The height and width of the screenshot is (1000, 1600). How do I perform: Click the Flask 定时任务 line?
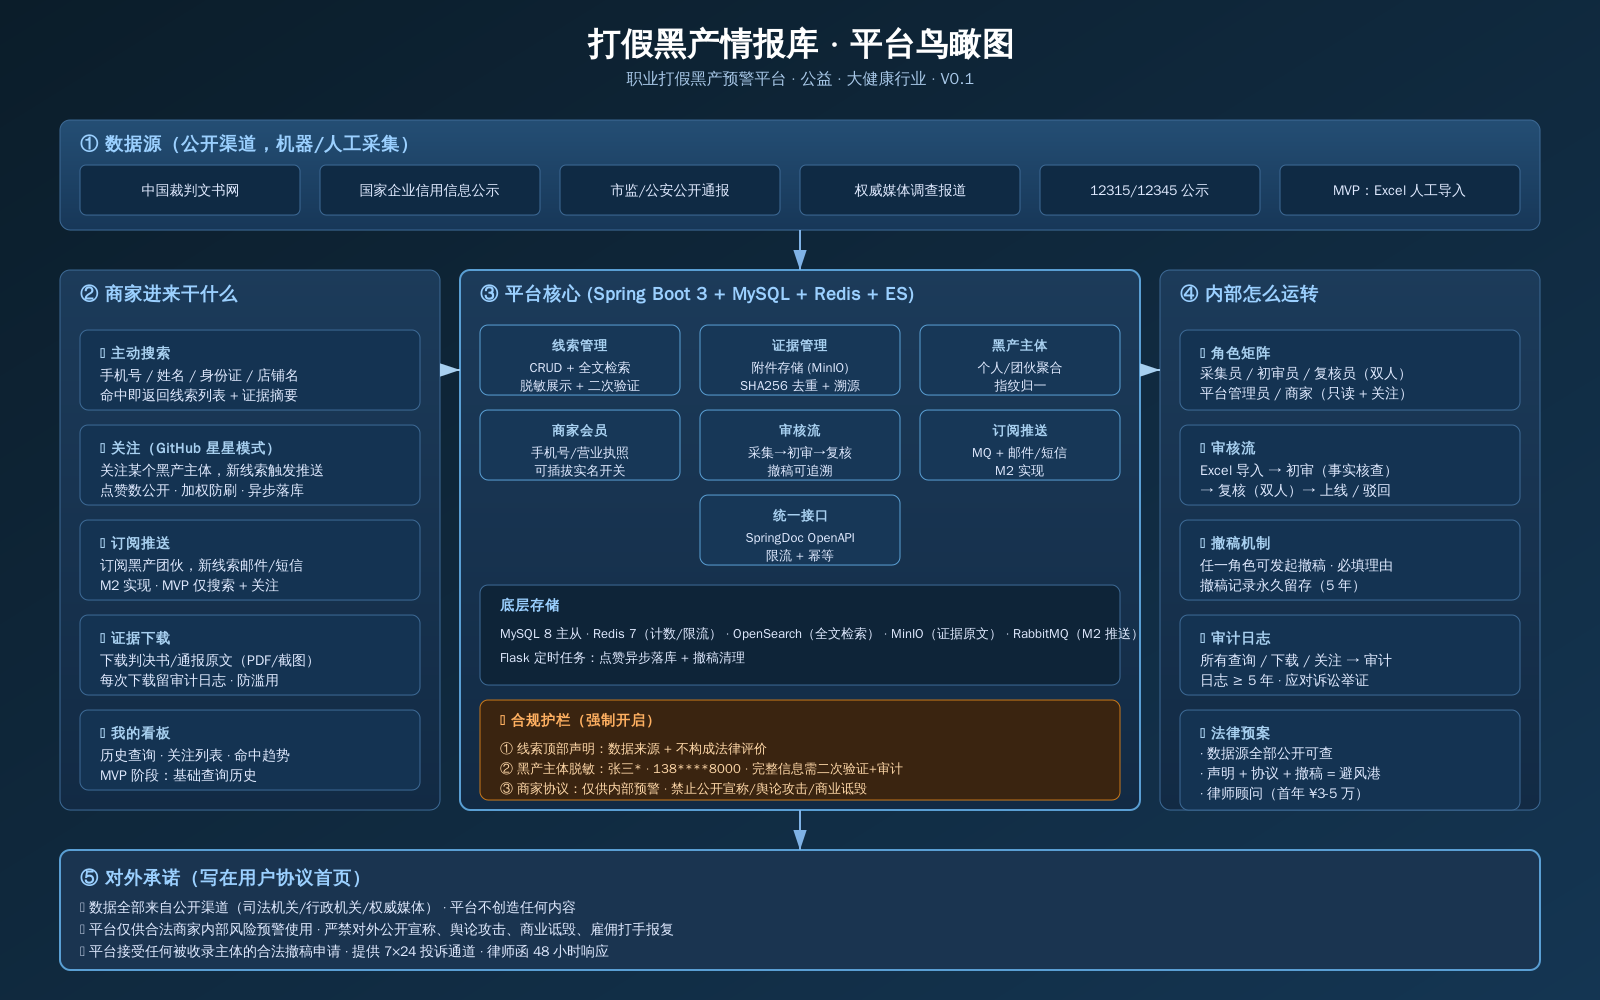pos(622,658)
